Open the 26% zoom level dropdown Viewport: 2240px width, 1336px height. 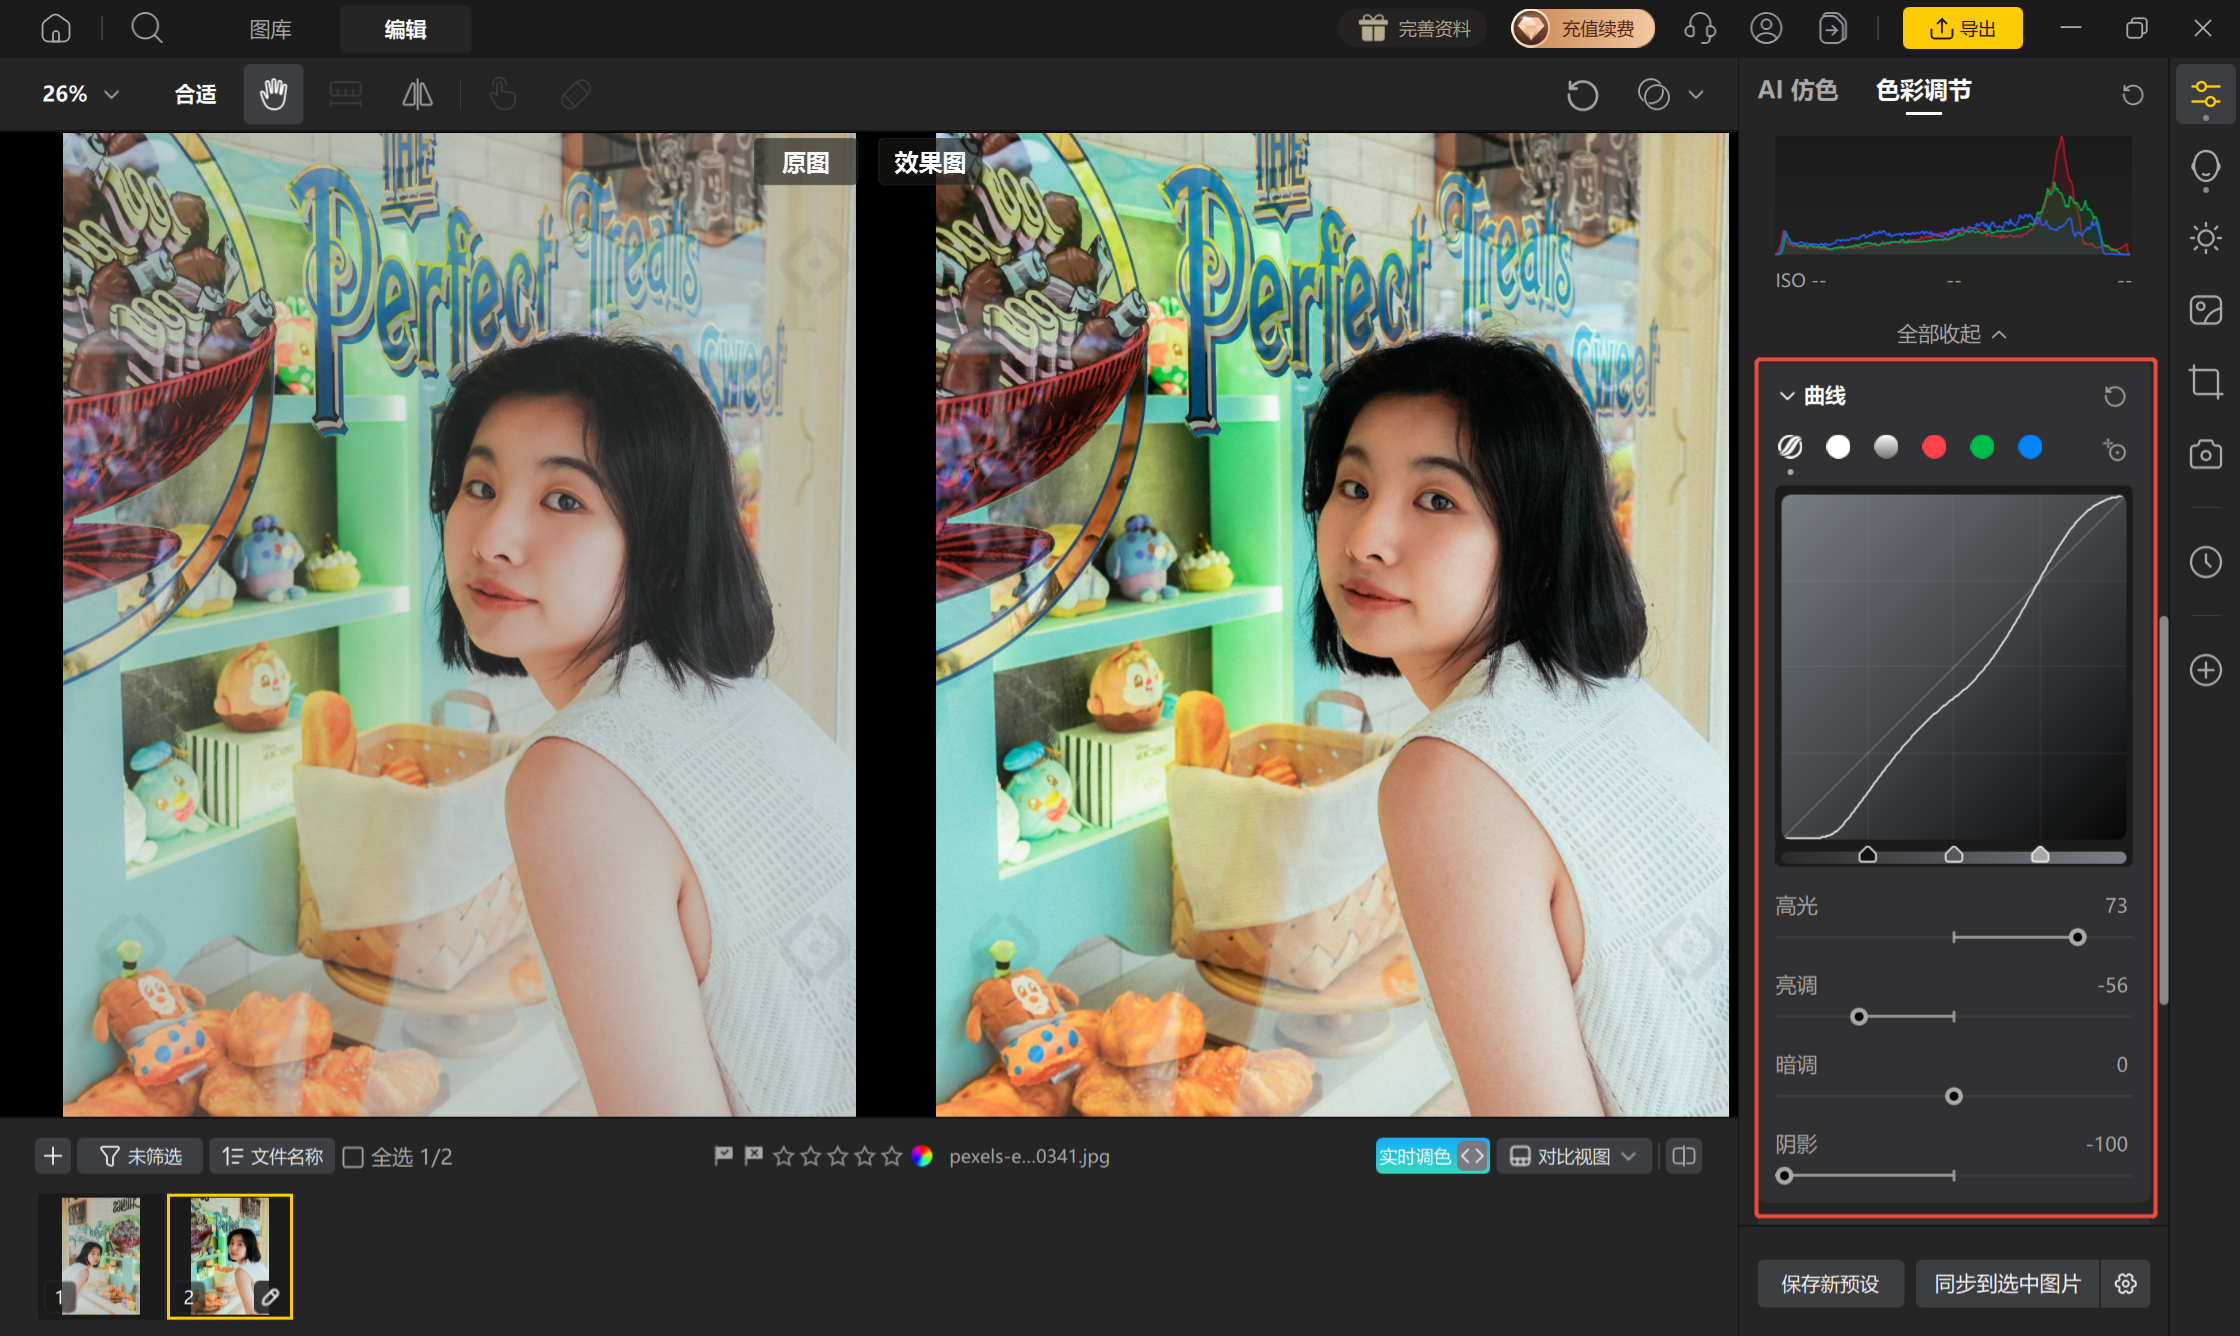[81, 94]
